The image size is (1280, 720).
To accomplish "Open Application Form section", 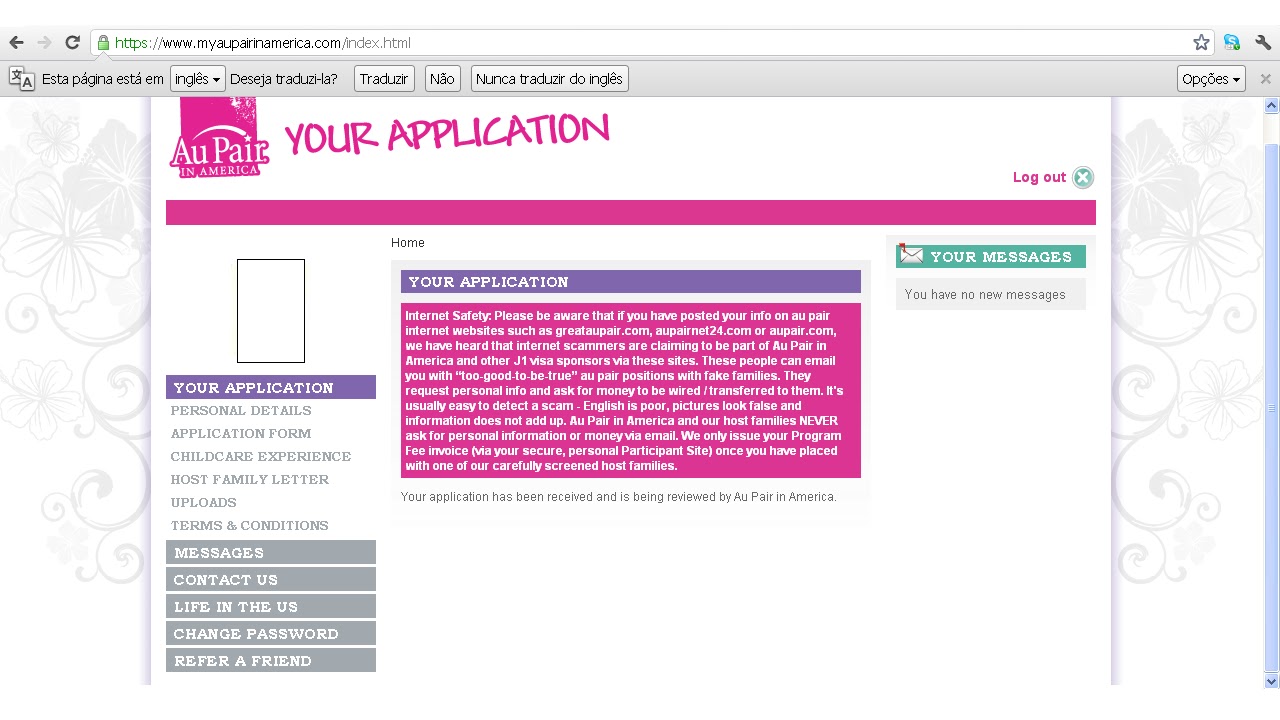I will coord(241,434).
